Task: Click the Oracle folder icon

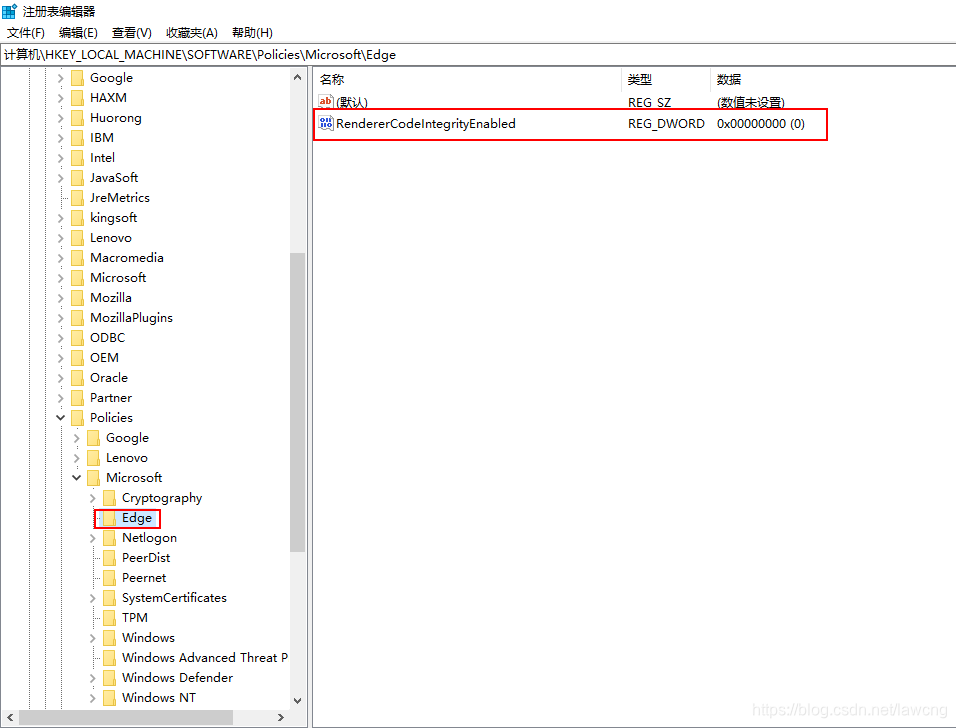Action: click(x=77, y=378)
